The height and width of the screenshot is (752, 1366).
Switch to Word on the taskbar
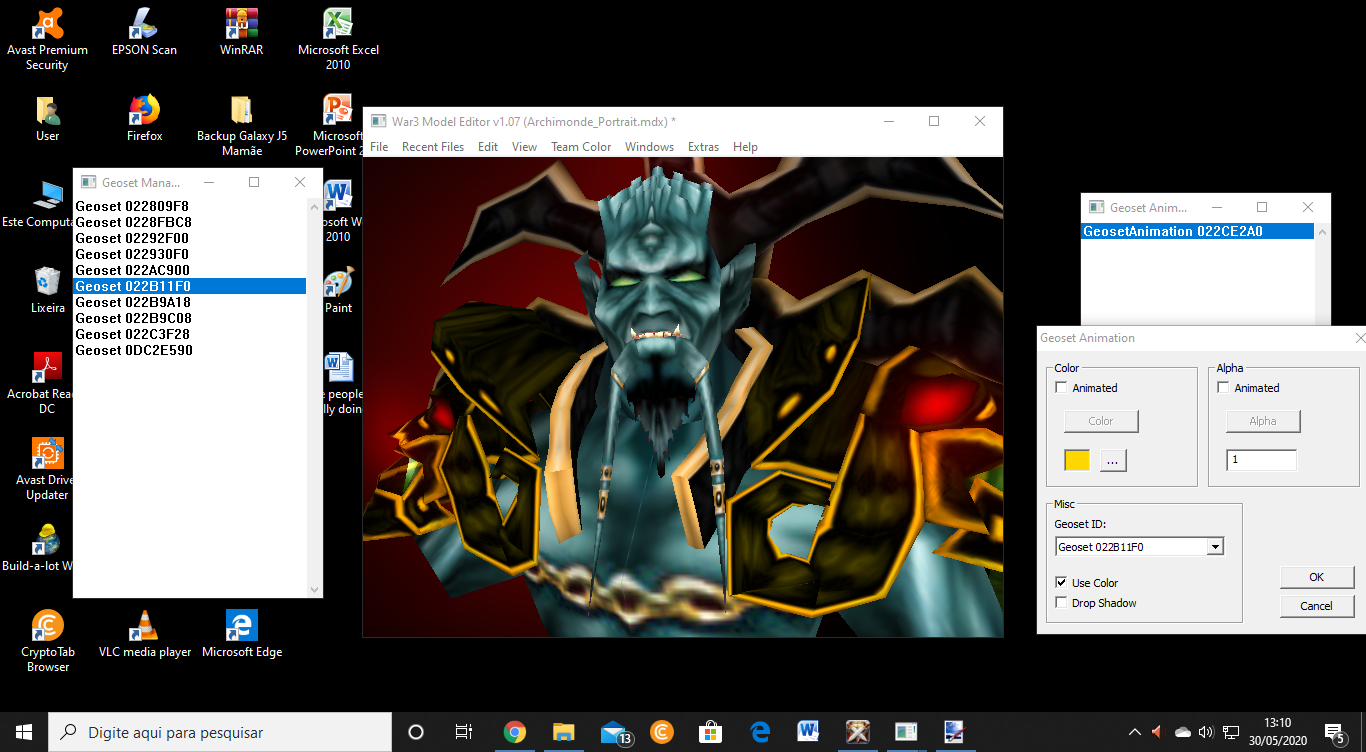coord(808,732)
